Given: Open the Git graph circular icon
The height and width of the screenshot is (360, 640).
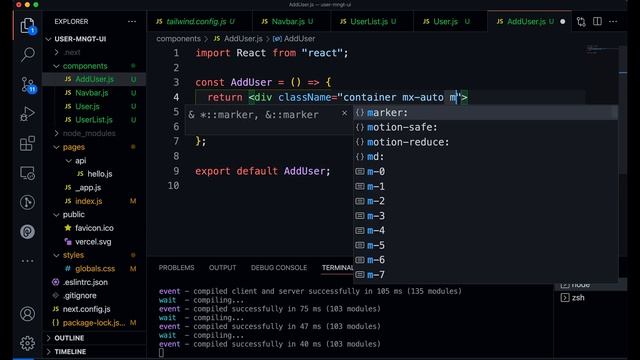Looking at the screenshot, I should pos(27,202).
